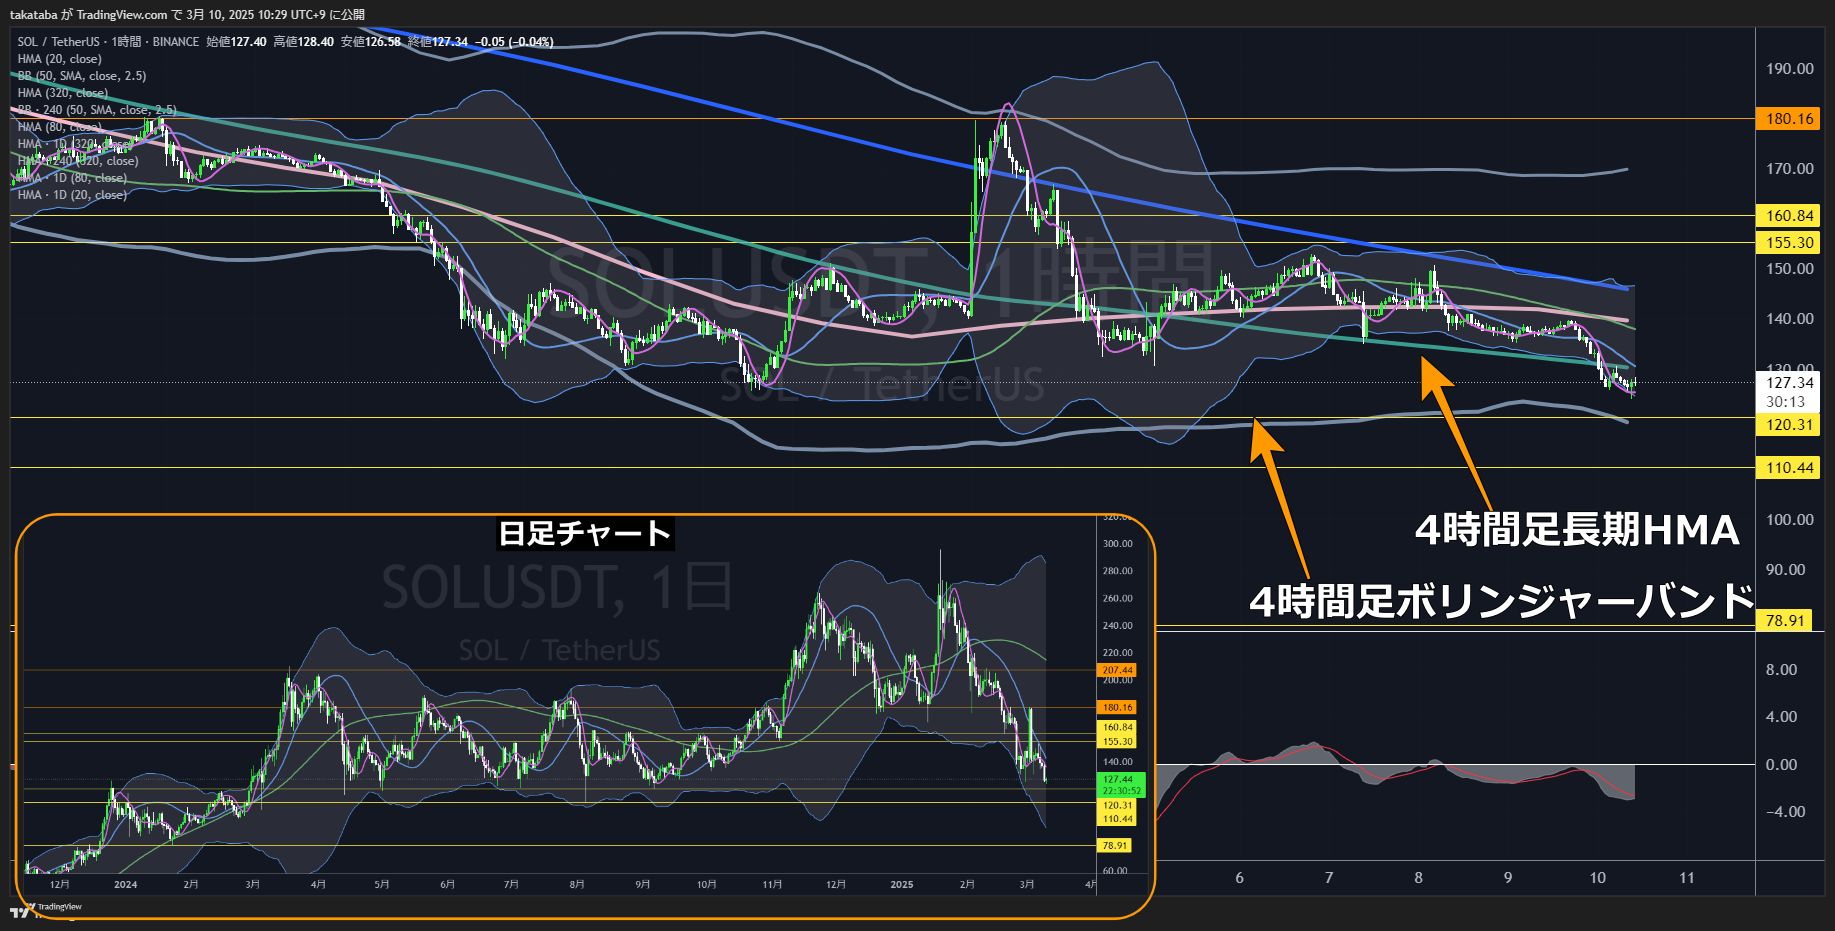1835x931 pixels.
Task: Click '8月' on the daily inset time axis
Action: [577, 884]
